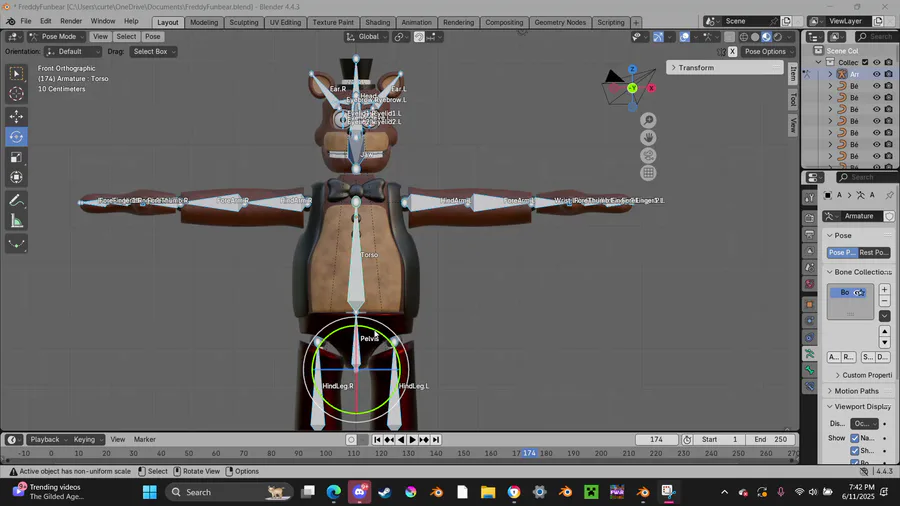Activate the combined Transform tool
Viewport: 900px width, 506px height.
16,177
